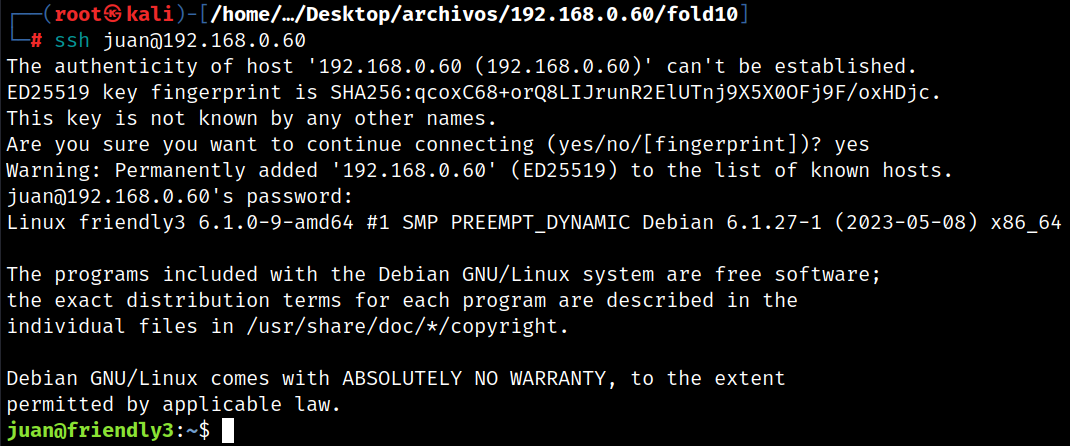The width and height of the screenshot is (1070, 446).
Task: Click the terminal cursor block at prompt
Action: (x=228, y=431)
